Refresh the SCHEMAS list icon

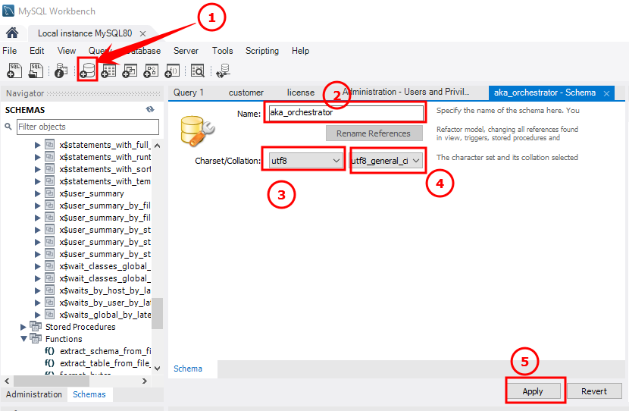coord(150,109)
